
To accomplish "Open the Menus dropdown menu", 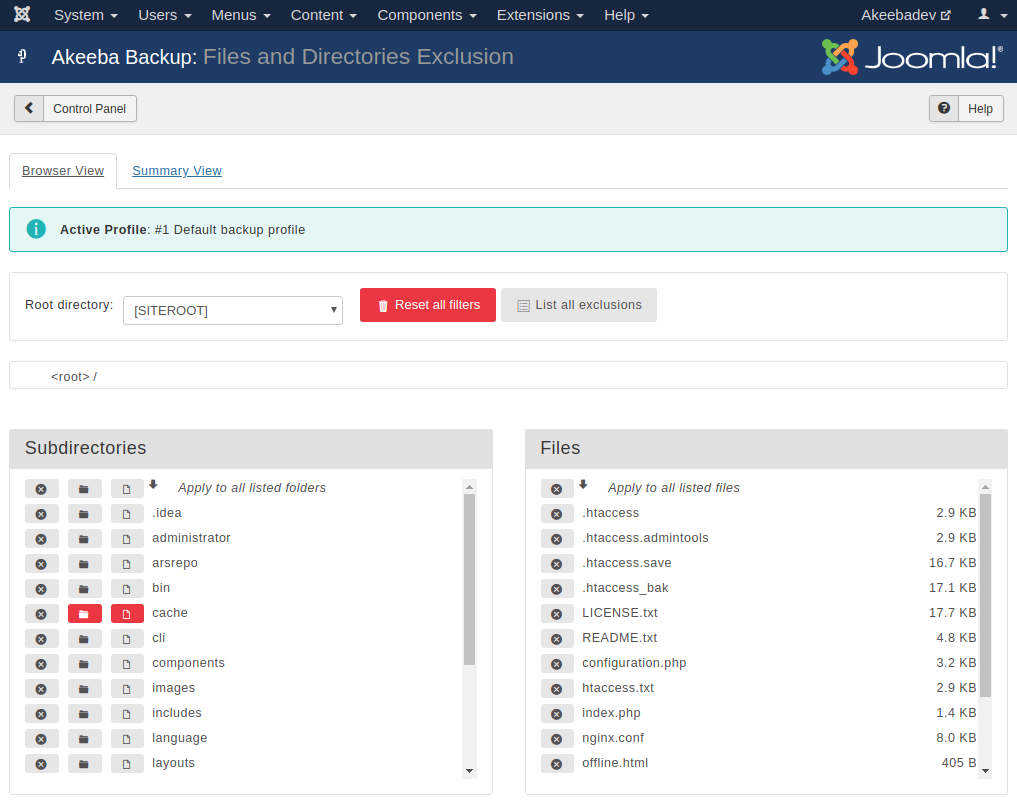I will point(241,15).
